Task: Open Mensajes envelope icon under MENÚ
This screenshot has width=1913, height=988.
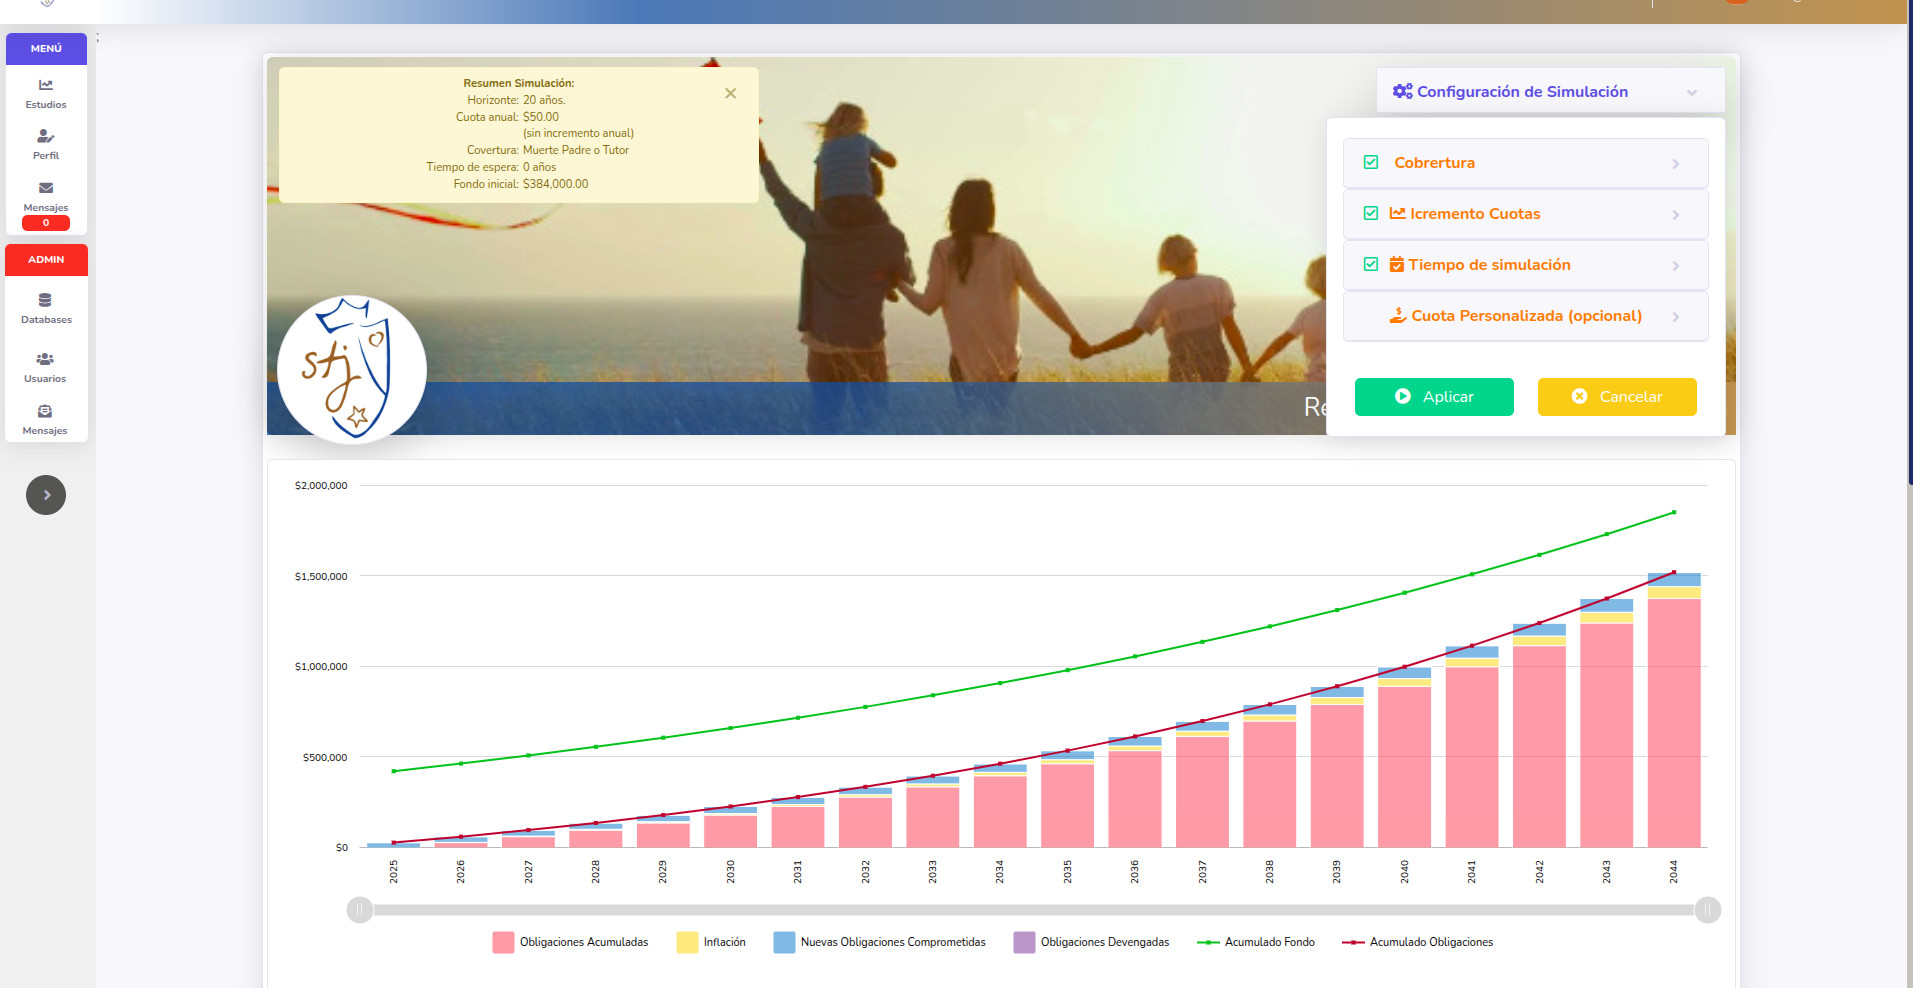Action: pos(46,188)
